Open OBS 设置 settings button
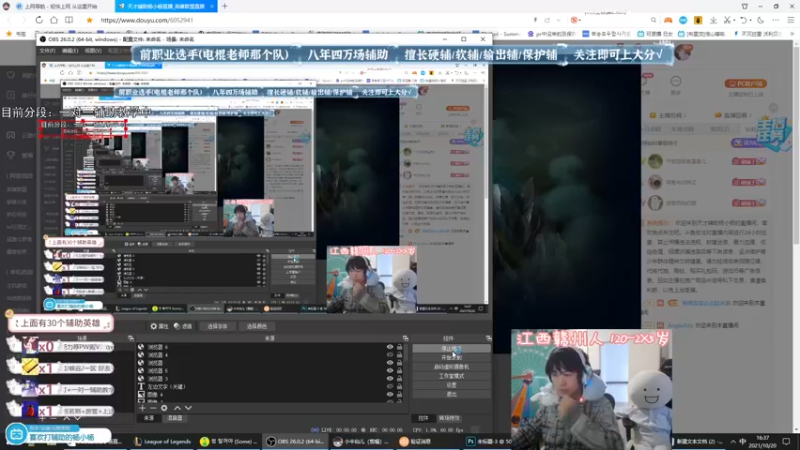 coord(451,385)
